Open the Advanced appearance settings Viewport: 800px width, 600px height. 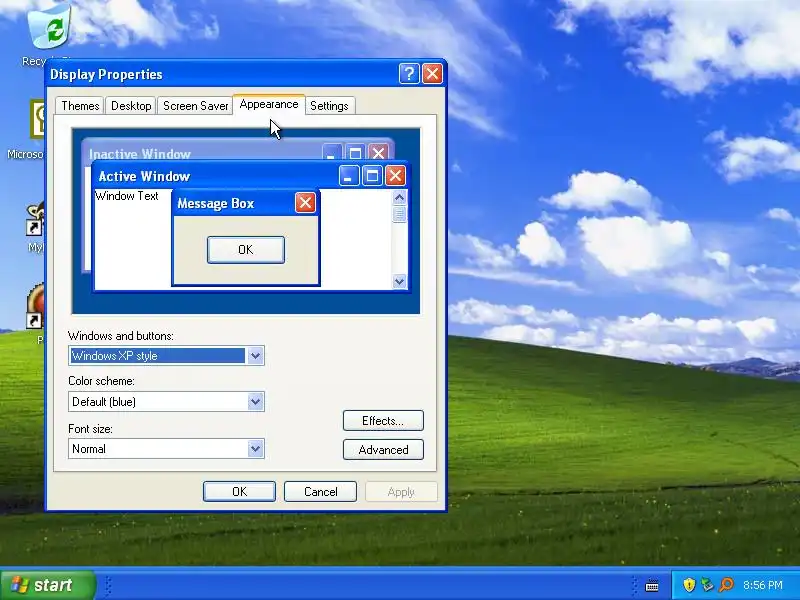click(x=383, y=449)
